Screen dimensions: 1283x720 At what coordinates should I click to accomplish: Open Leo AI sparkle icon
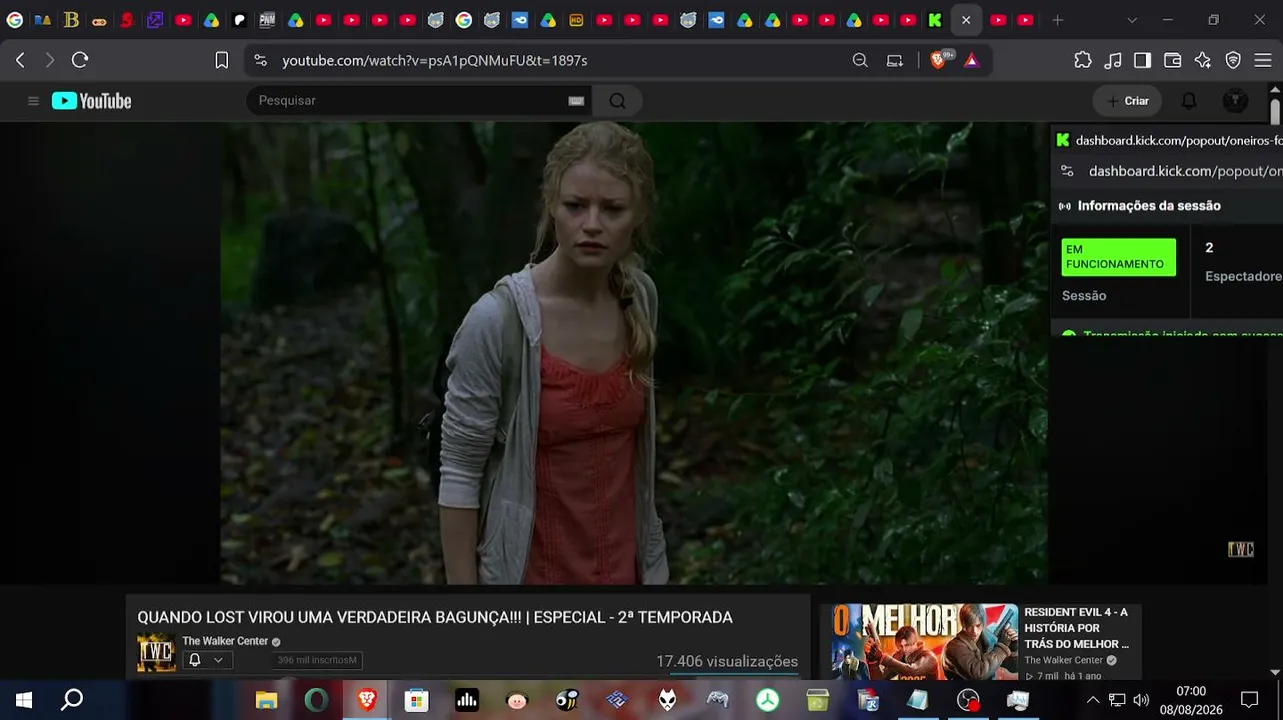click(1203, 60)
